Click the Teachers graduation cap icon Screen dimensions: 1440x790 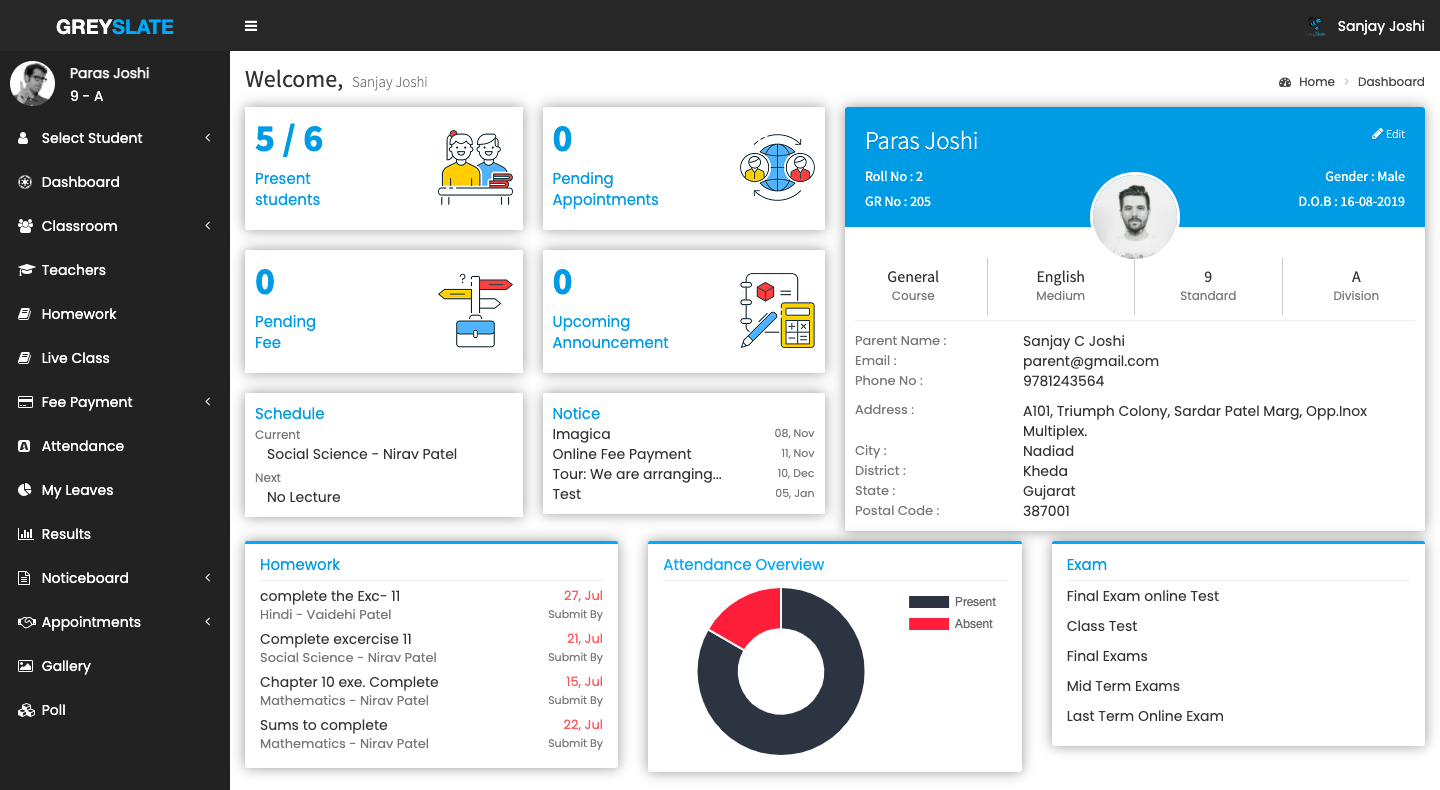click(26, 270)
